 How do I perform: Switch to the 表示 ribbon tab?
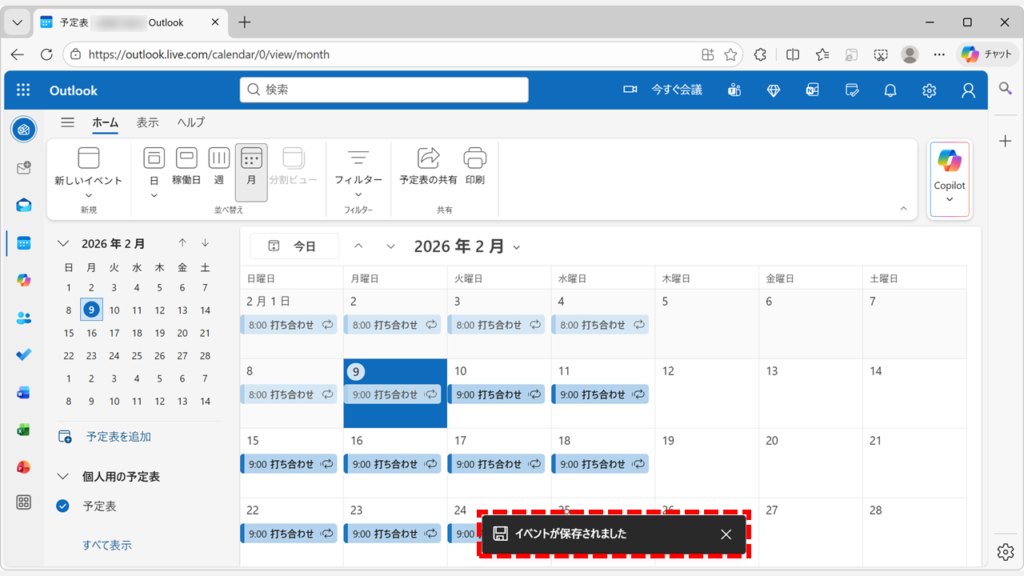(x=147, y=122)
